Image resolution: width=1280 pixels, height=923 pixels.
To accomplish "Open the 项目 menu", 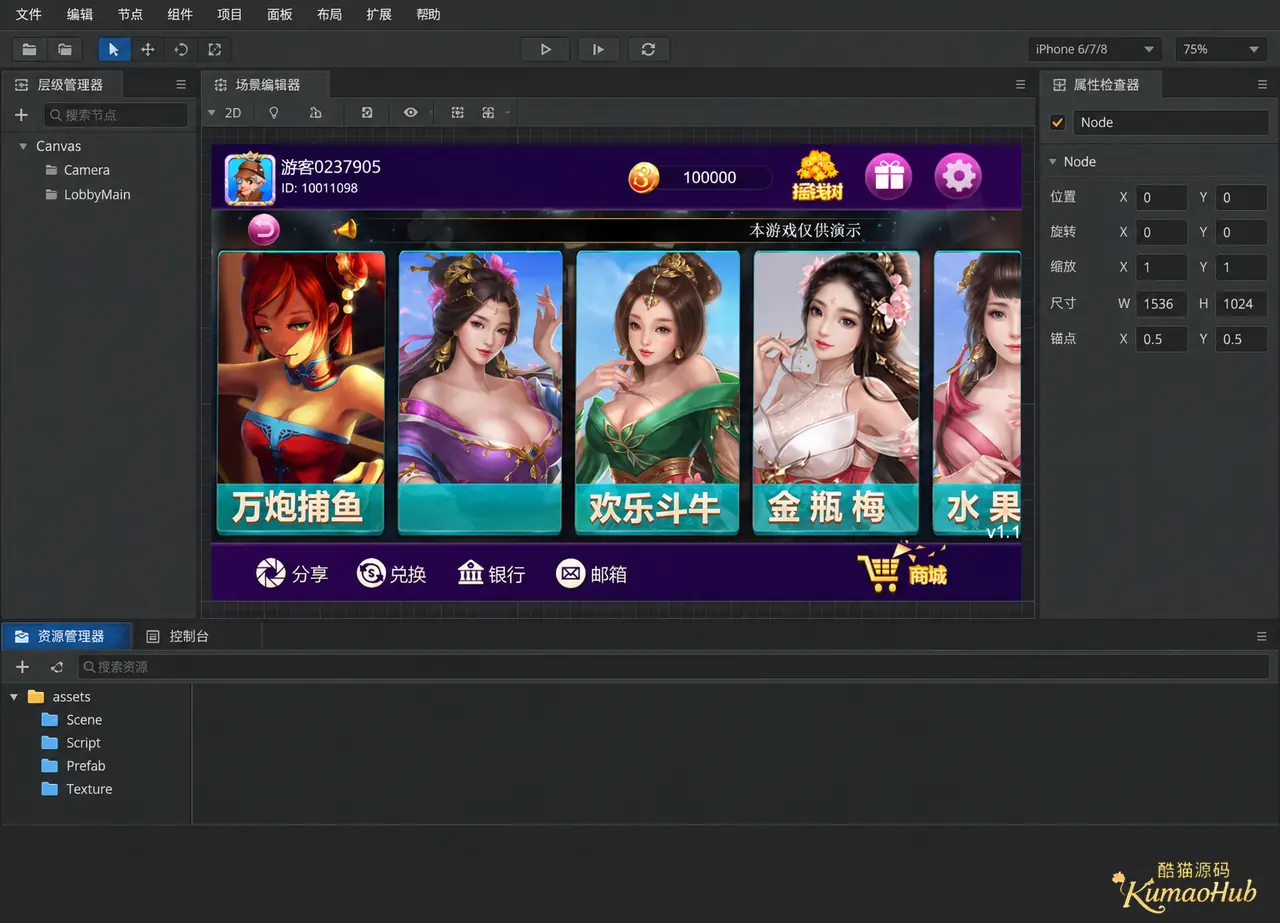I will tap(230, 15).
